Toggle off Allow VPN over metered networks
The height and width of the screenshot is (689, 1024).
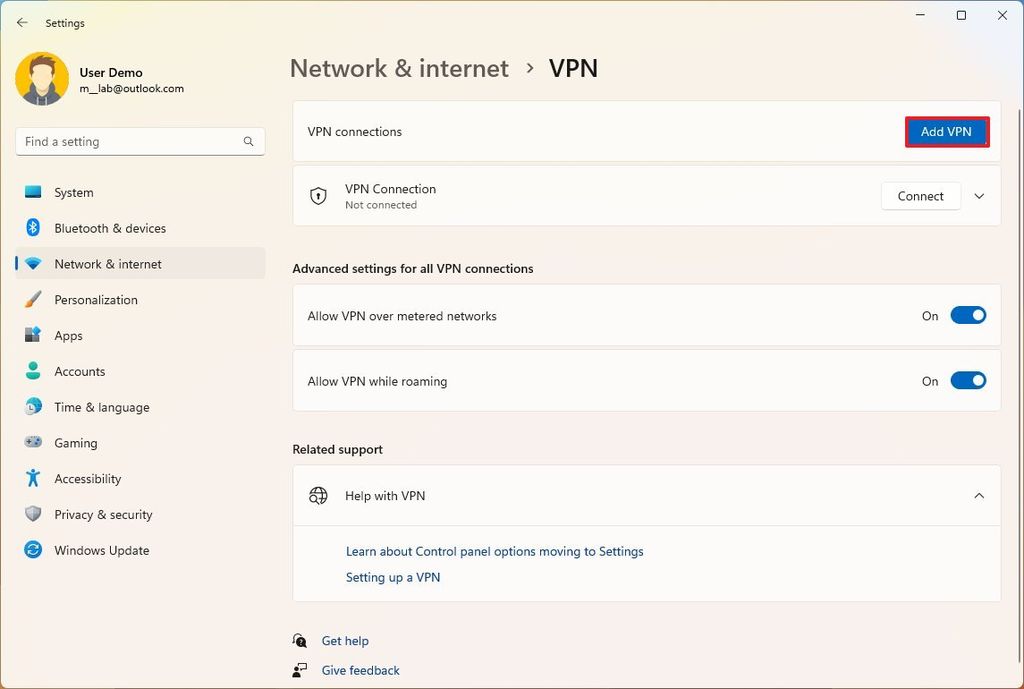pos(967,314)
